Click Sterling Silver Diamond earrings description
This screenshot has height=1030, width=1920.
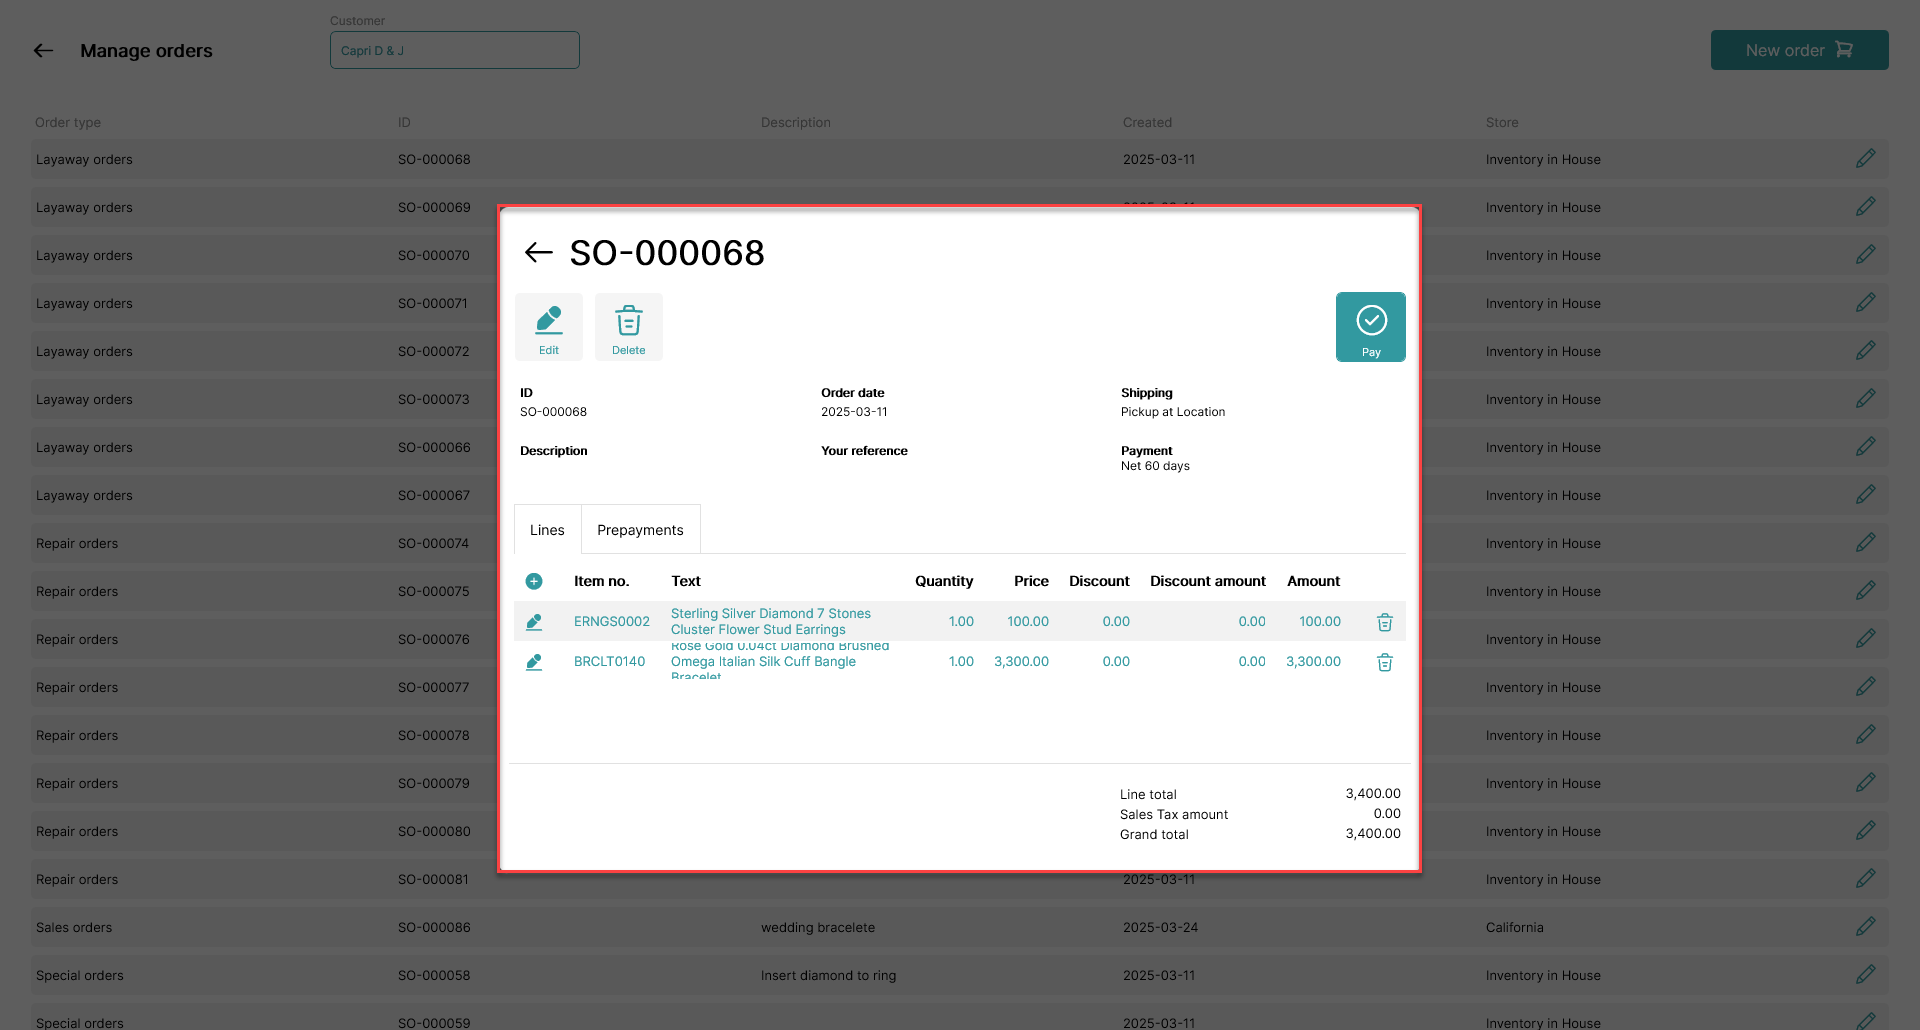771,622
